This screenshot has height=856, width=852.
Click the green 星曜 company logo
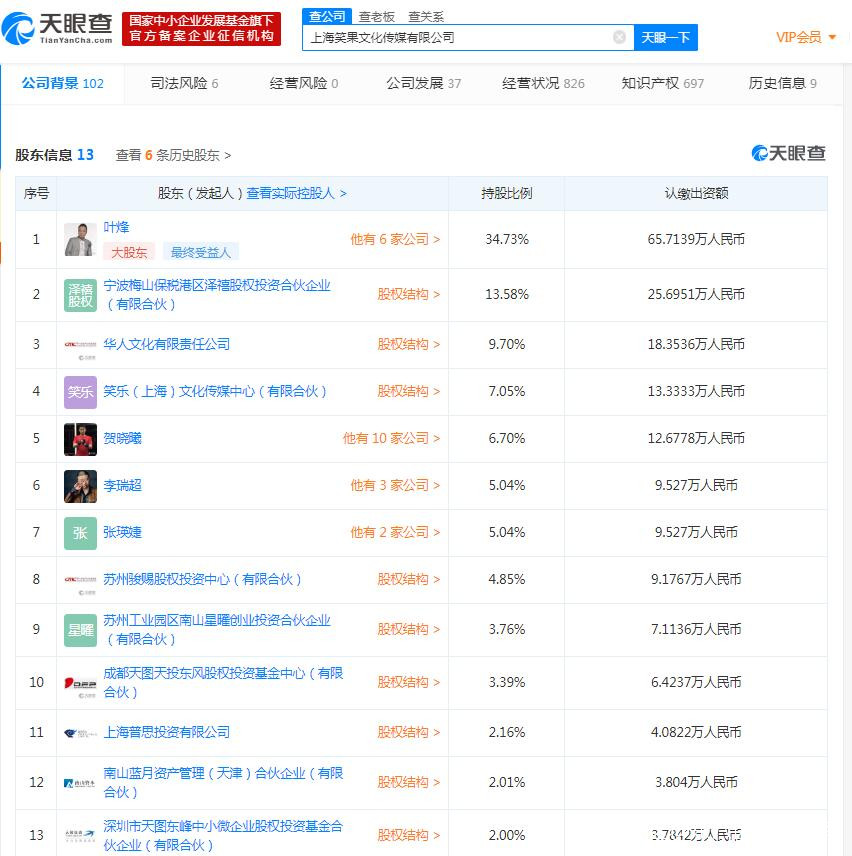click(x=80, y=630)
